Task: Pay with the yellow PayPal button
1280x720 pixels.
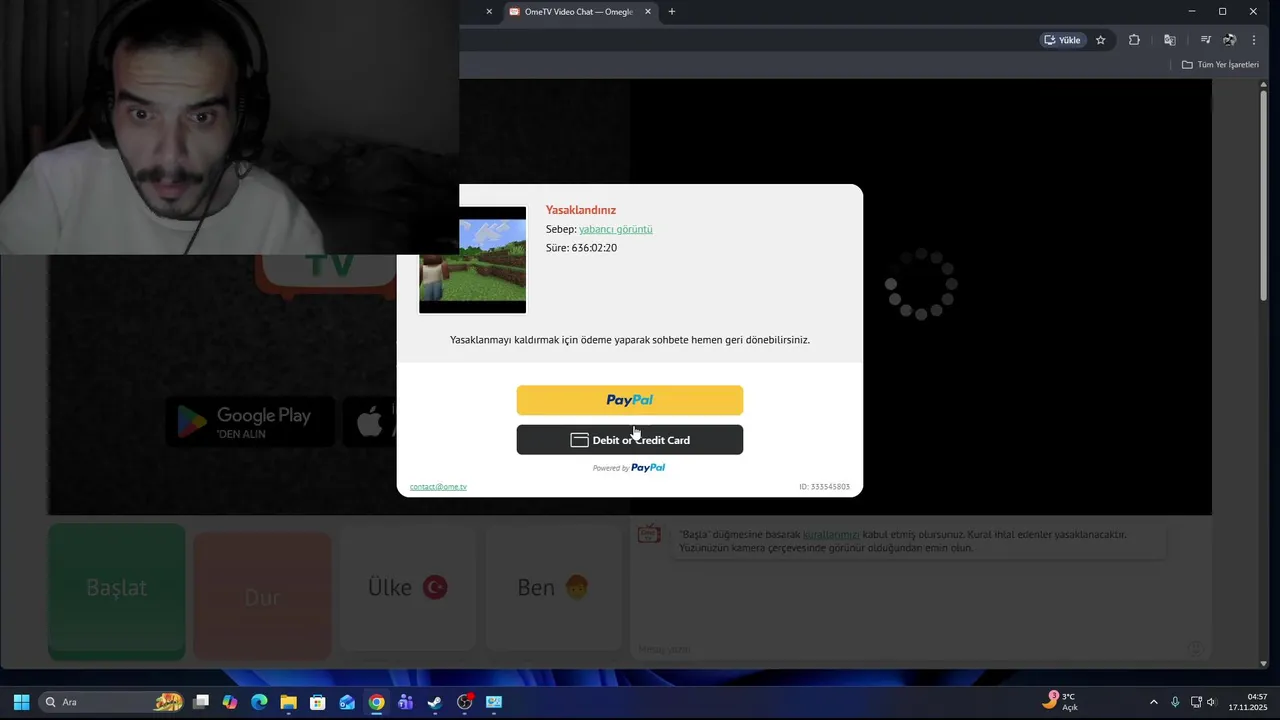Action: (629, 400)
